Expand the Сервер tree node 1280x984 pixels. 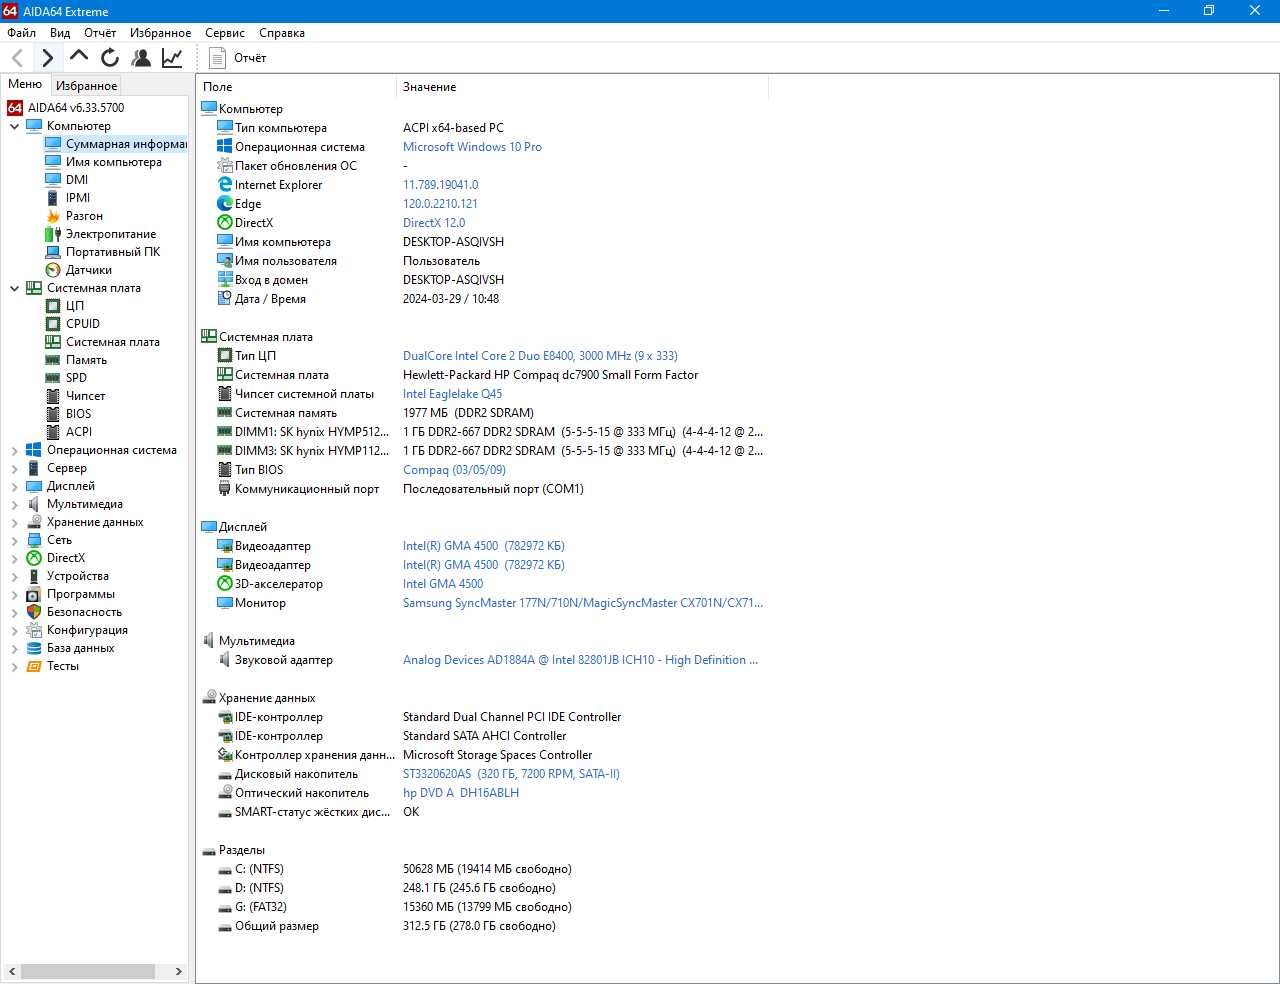pyautogui.click(x=15, y=468)
